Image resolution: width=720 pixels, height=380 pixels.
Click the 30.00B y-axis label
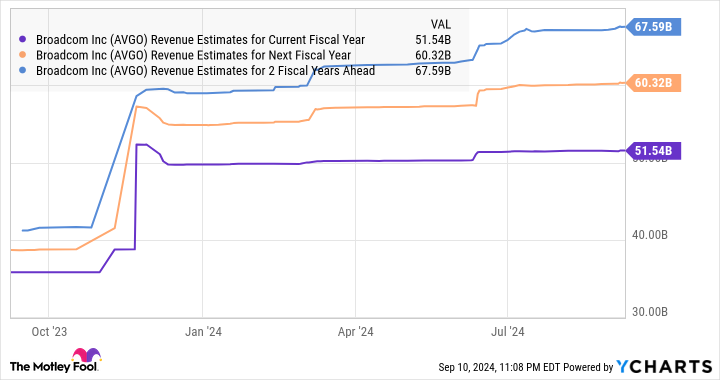click(650, 312)
